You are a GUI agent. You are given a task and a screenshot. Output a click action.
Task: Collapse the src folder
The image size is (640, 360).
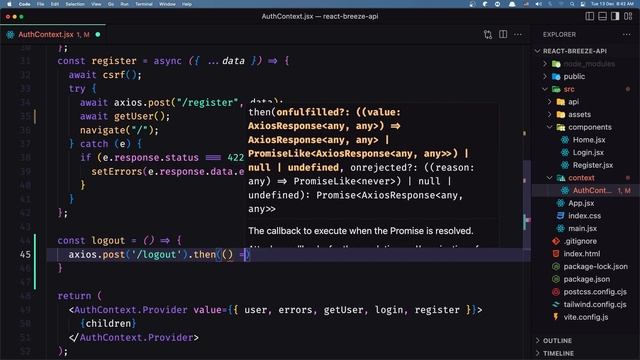click(x=545, y=89)
